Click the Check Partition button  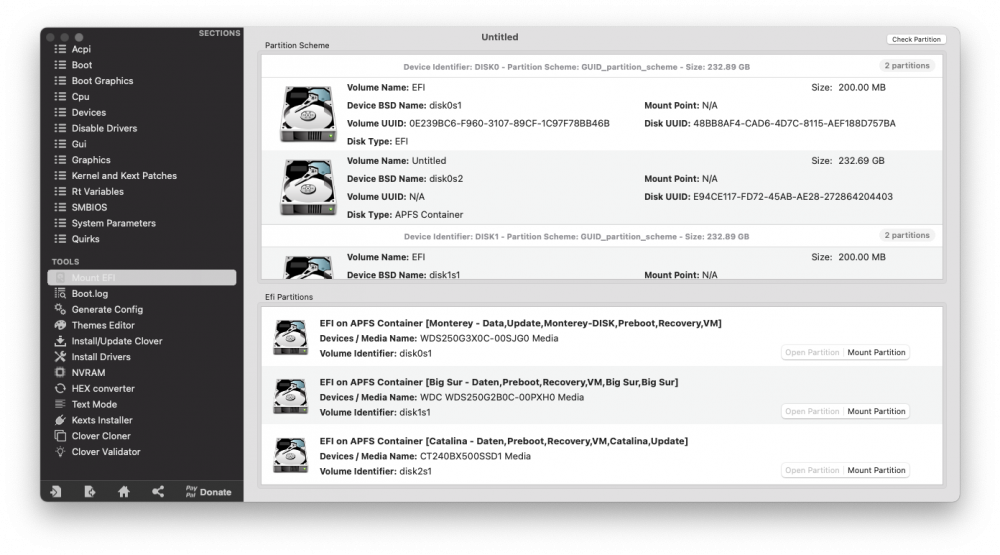[x=916, y=40]
